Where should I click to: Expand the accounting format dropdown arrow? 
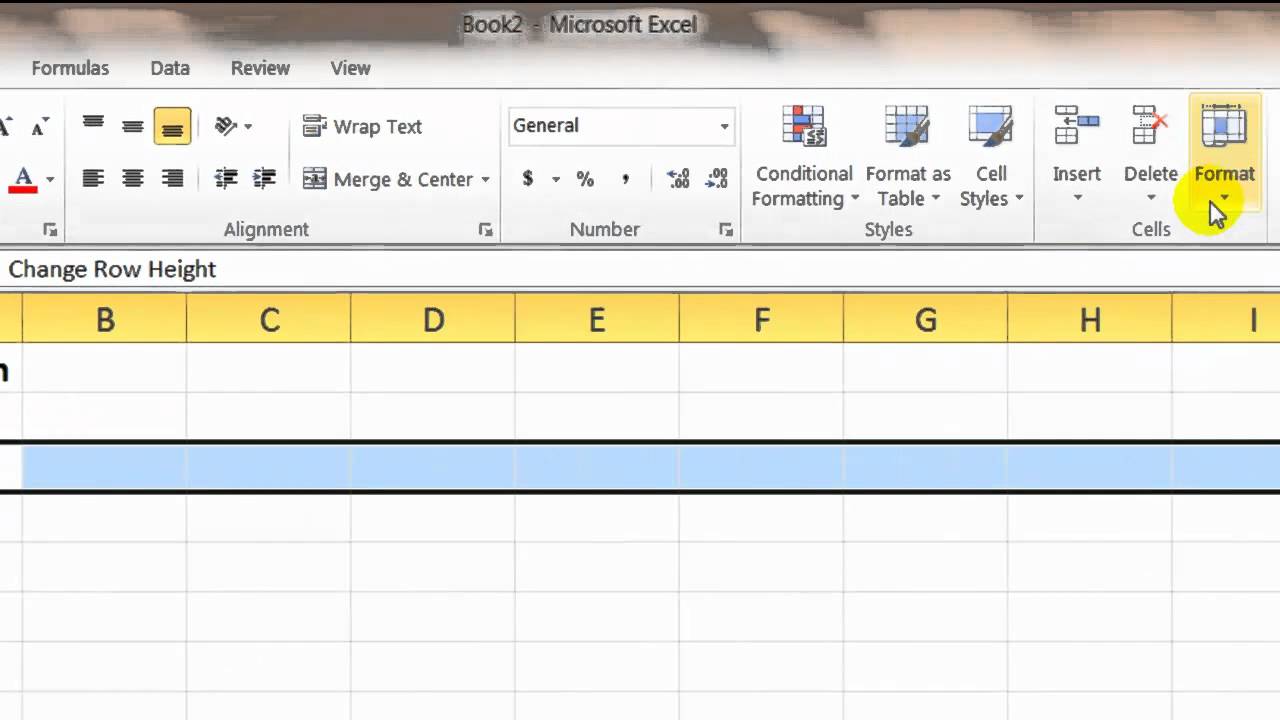pos(556,180)
